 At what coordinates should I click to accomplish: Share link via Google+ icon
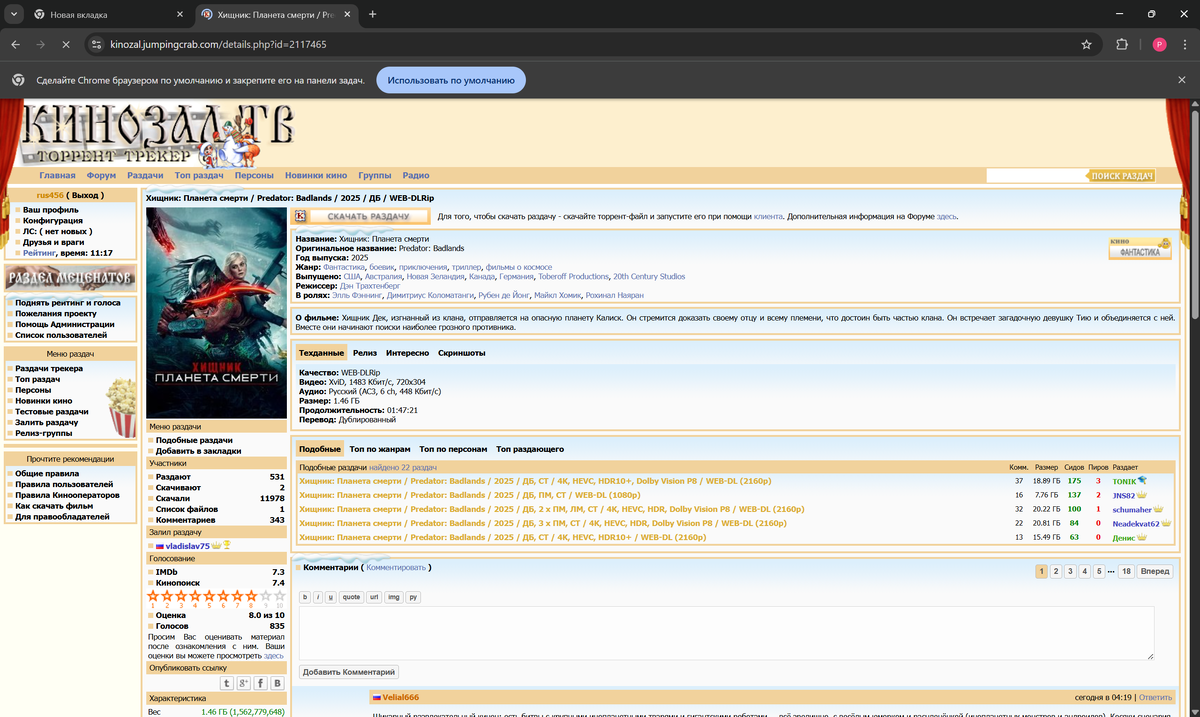tap(243, 683)
